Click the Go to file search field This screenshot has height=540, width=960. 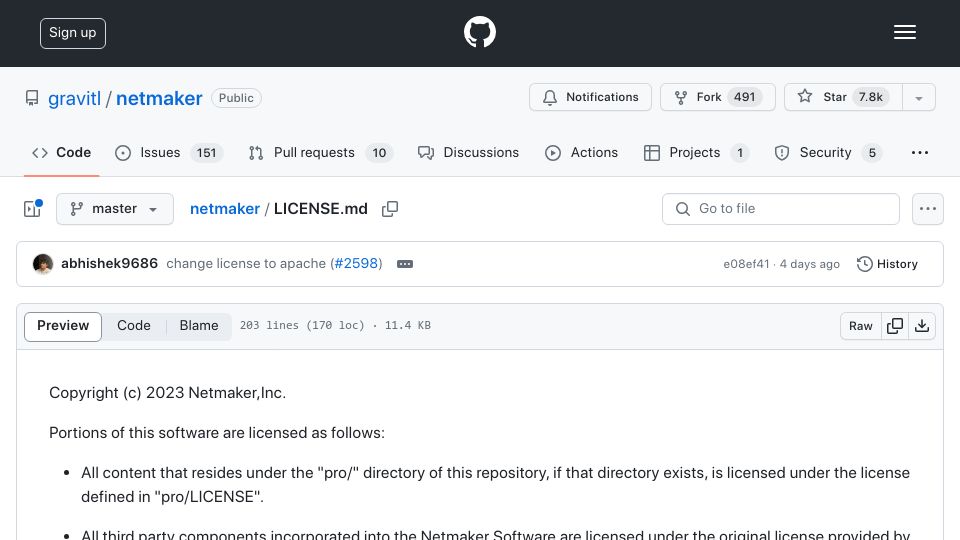(781, 209)
